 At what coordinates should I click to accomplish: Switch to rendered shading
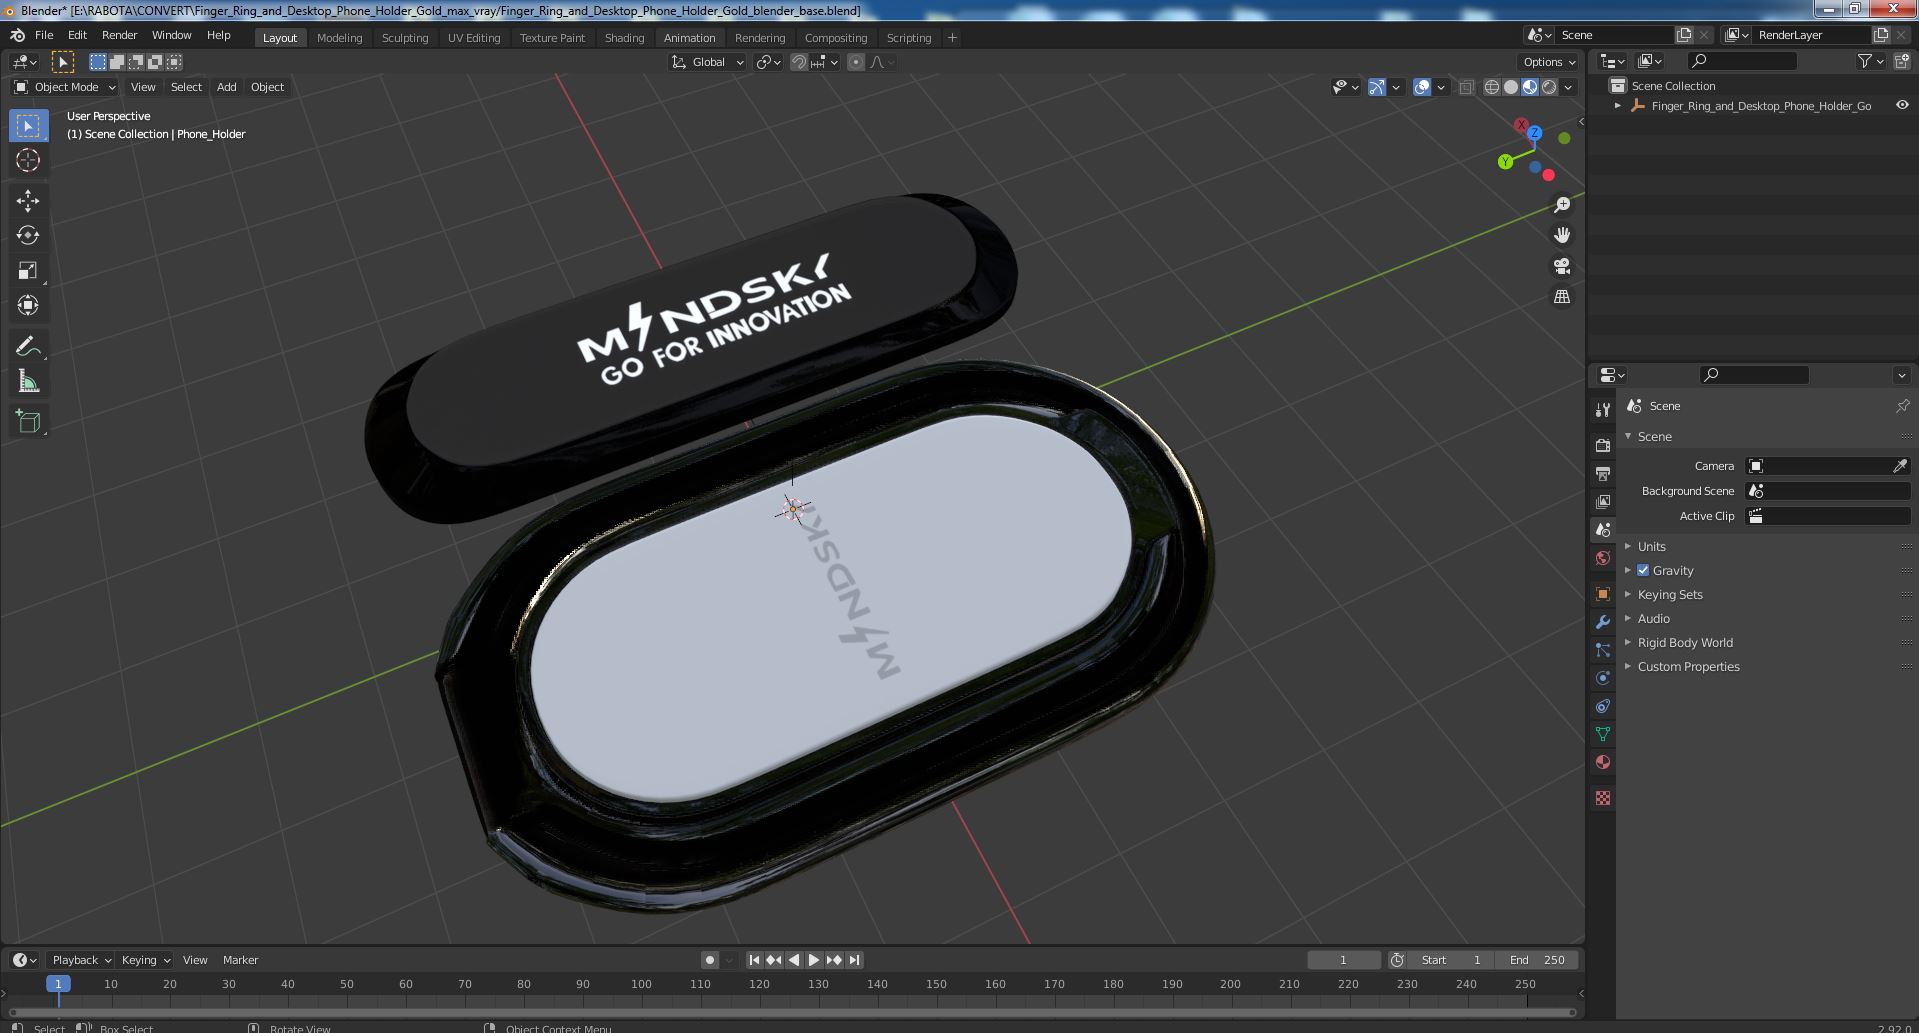[x=1549, y=87]
